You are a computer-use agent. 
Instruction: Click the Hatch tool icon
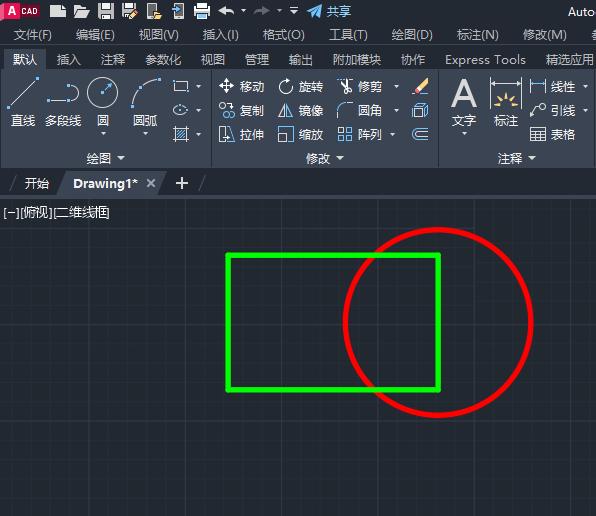pyautogui.click(x=181, y=134)
